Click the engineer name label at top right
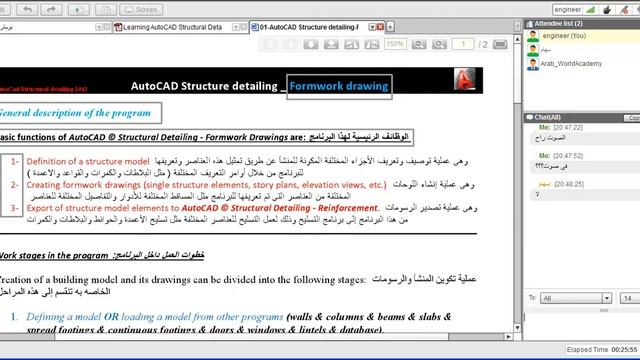 [567, 9]
